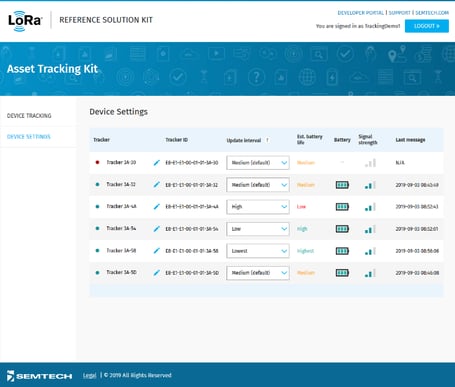This screenshot has width=455, height=387.
Task: Click the Signal strength column header
Action: (x=368, y=139)
